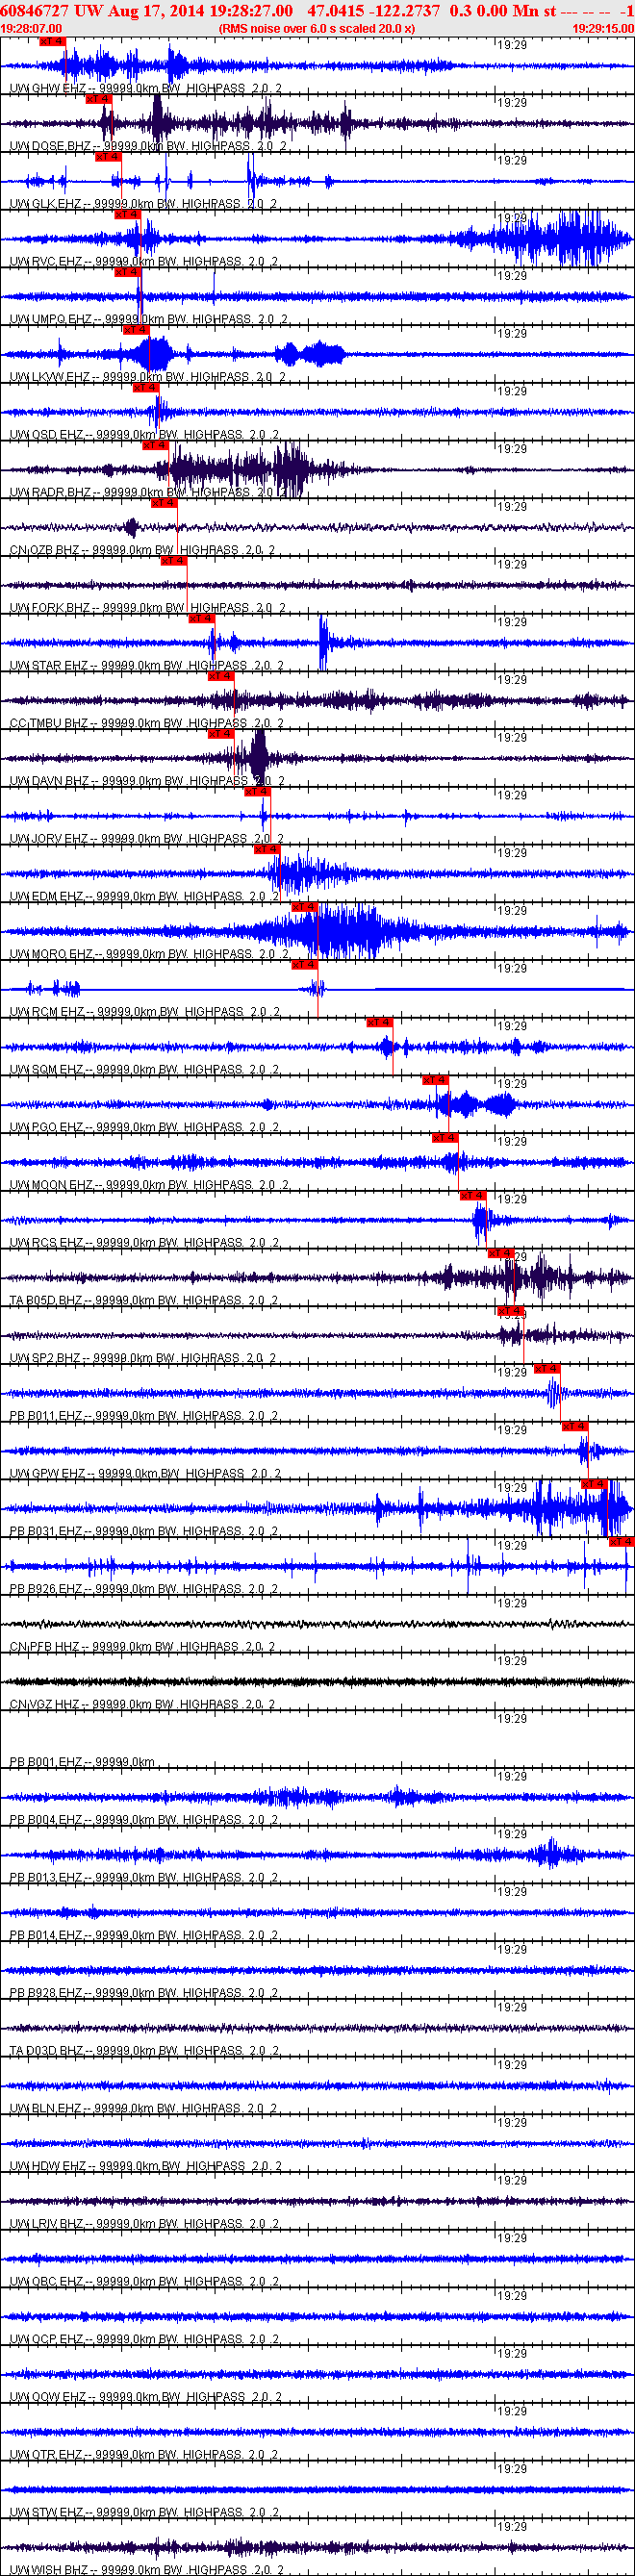Screen dimensions: 635x2576
Task: Select the PB B926 EHZ station label
Action: coord(144,1589)
